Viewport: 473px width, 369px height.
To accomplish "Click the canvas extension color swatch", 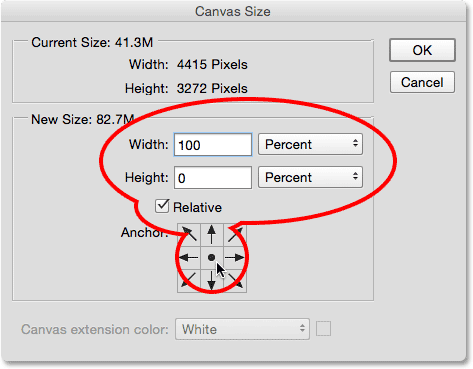I will [323, 329].
